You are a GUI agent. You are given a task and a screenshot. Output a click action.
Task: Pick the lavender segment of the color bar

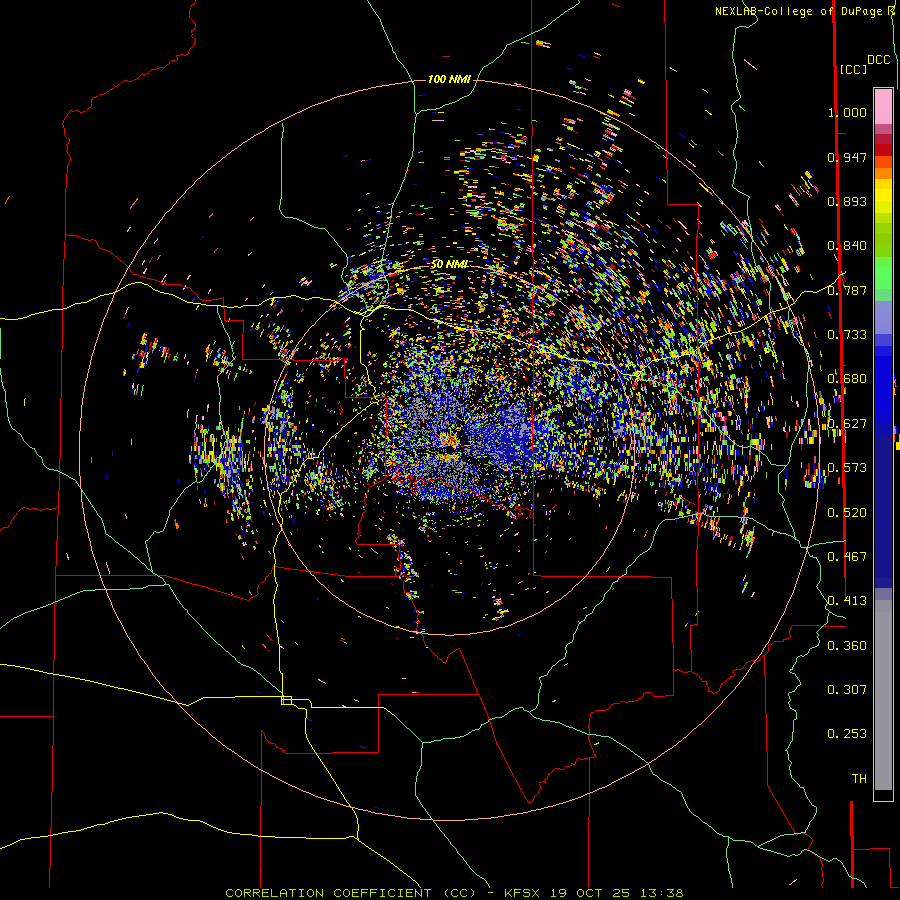(x=883, y=317)
